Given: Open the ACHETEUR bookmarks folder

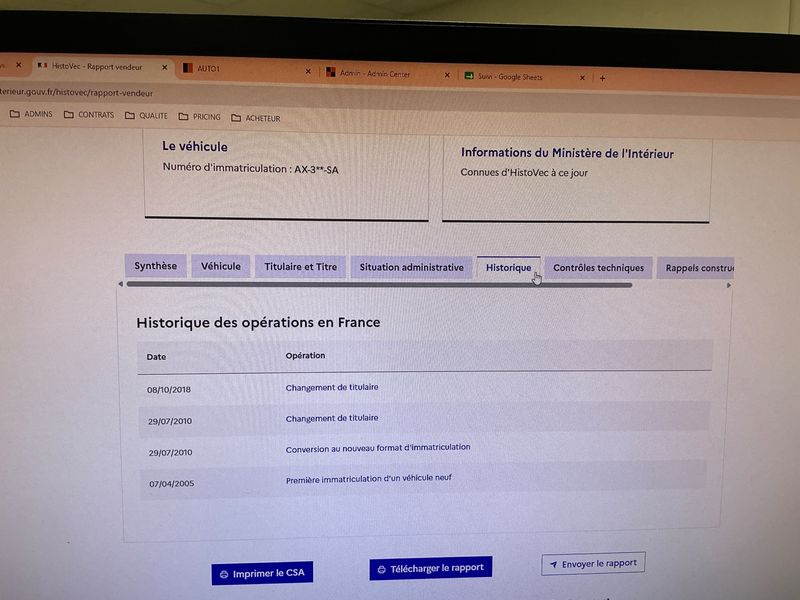Looking at the screenshot, I should (256, 118).
